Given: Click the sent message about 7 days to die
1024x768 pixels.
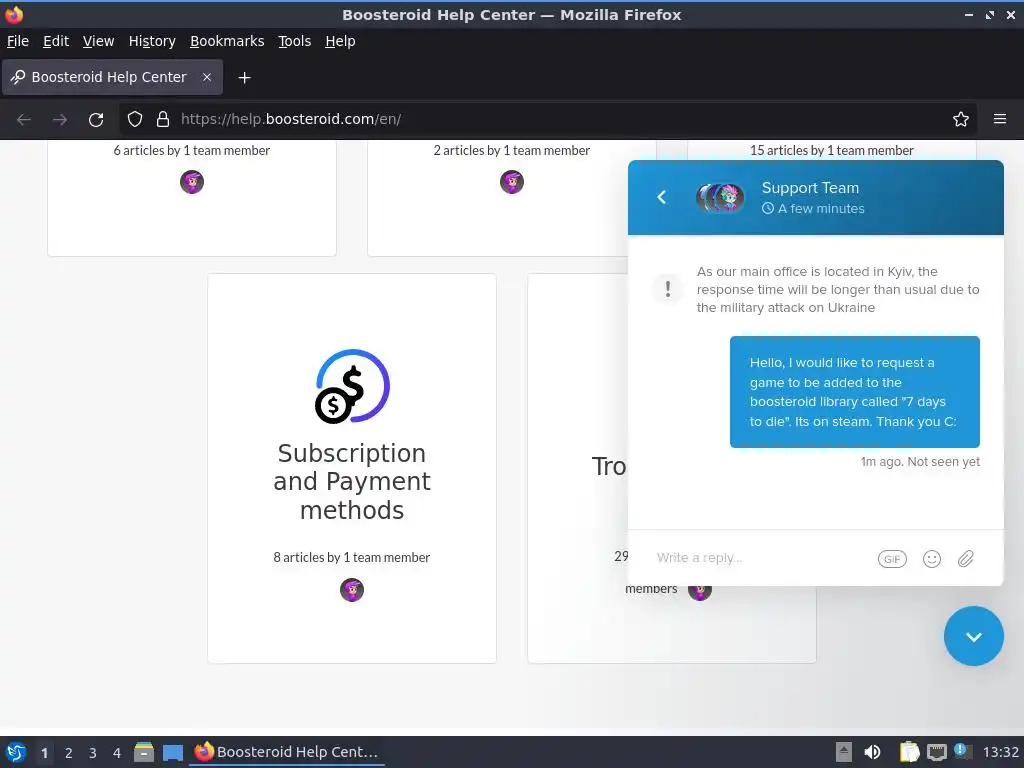Looking at the screenshot, I should click(x=855, y=392).
